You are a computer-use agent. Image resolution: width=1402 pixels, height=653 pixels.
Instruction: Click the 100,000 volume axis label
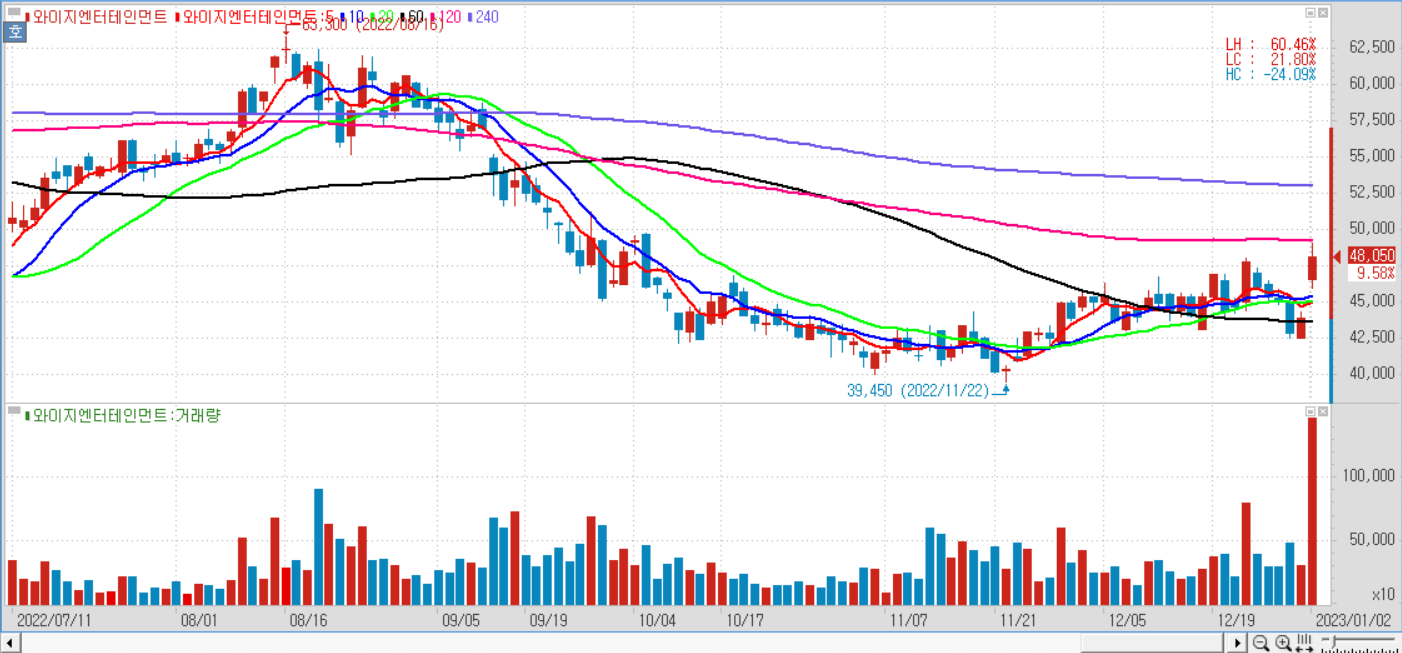[1368, 476]
